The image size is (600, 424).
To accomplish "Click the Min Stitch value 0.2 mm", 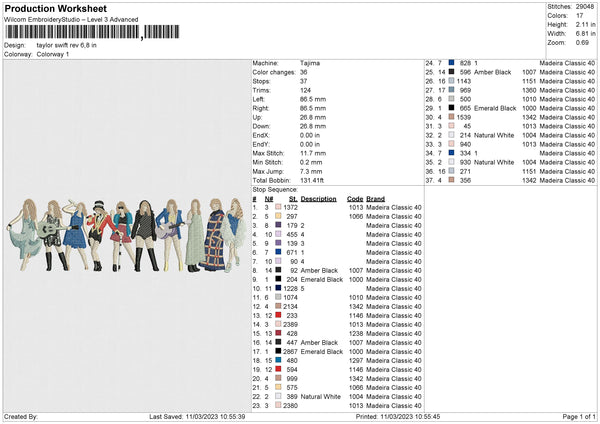I will coord(311,162).
